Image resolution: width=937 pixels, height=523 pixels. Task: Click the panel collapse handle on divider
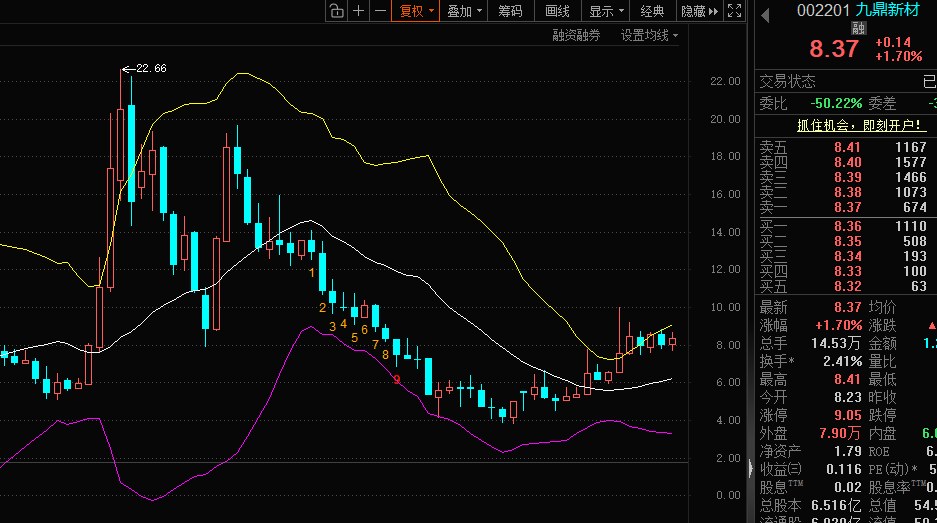point(751,467)
